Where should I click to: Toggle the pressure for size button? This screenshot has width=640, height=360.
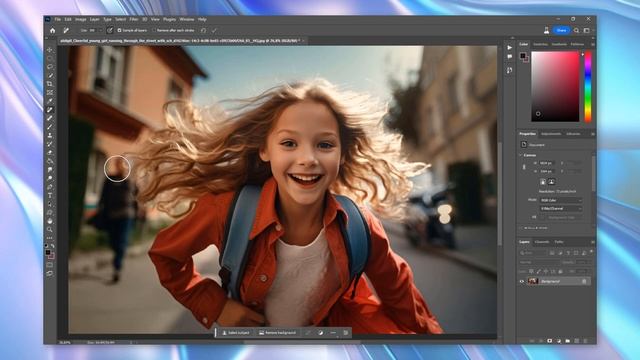(109, 31)
